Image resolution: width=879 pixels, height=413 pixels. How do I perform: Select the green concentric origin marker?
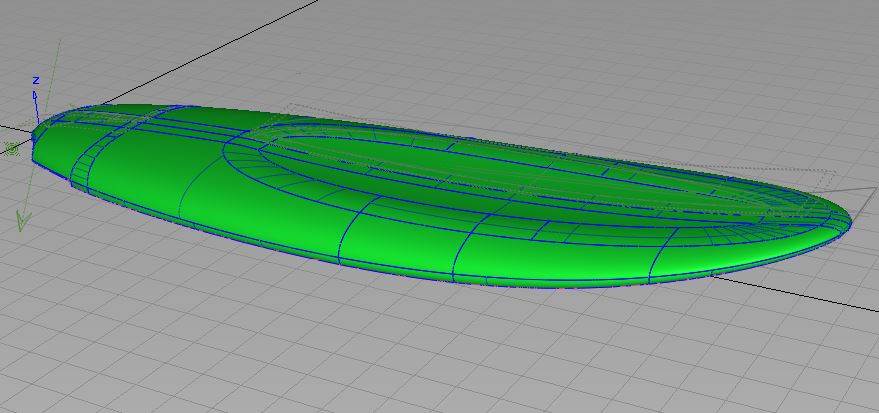click(x=12, y=149)
